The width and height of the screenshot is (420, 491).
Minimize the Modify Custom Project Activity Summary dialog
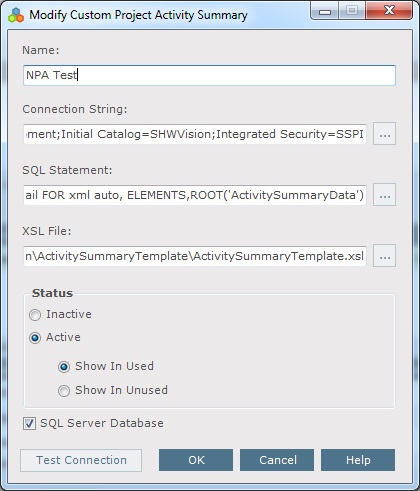click(325, 11)
